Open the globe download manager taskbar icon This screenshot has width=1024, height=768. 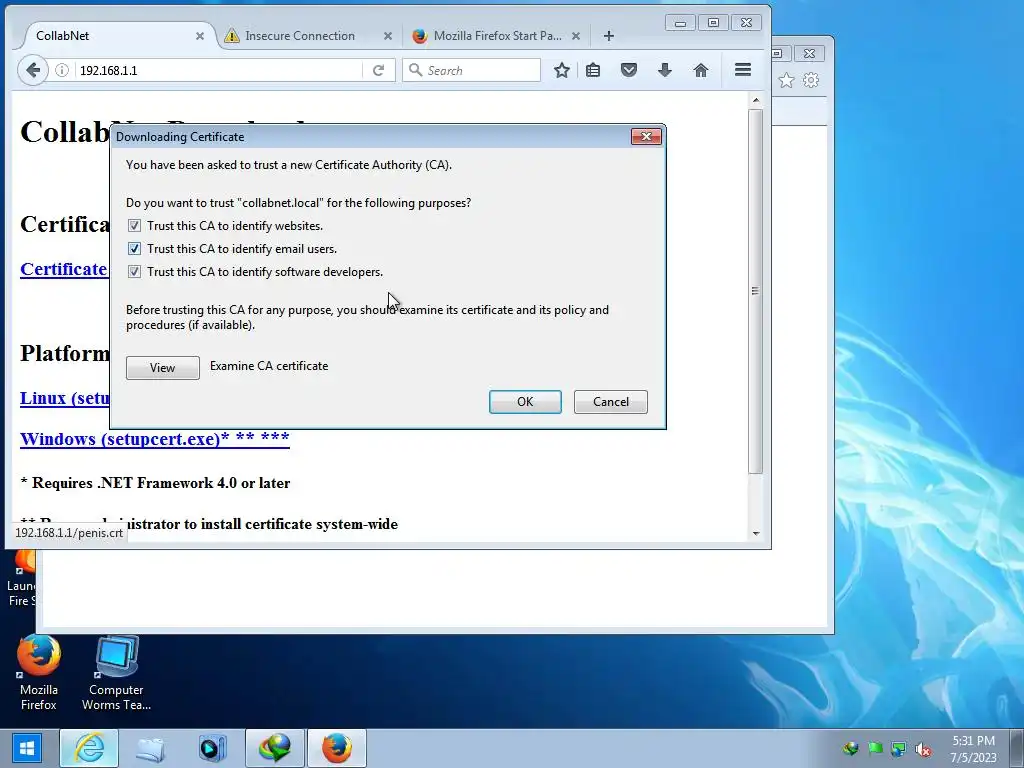click(x=275, y=748)
